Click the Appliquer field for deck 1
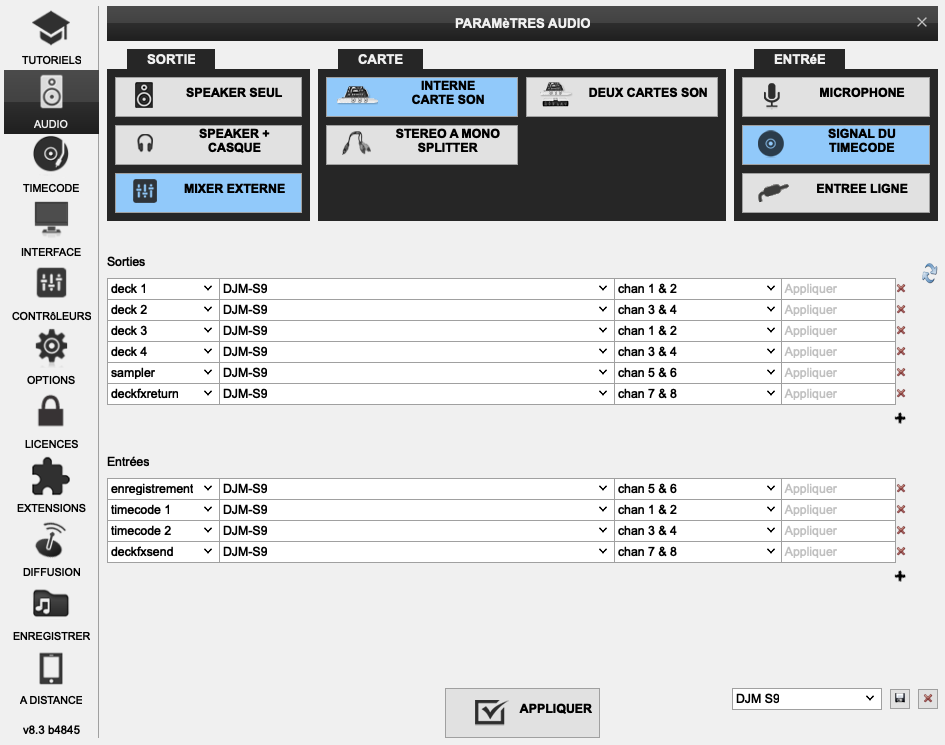 point(838,289)
